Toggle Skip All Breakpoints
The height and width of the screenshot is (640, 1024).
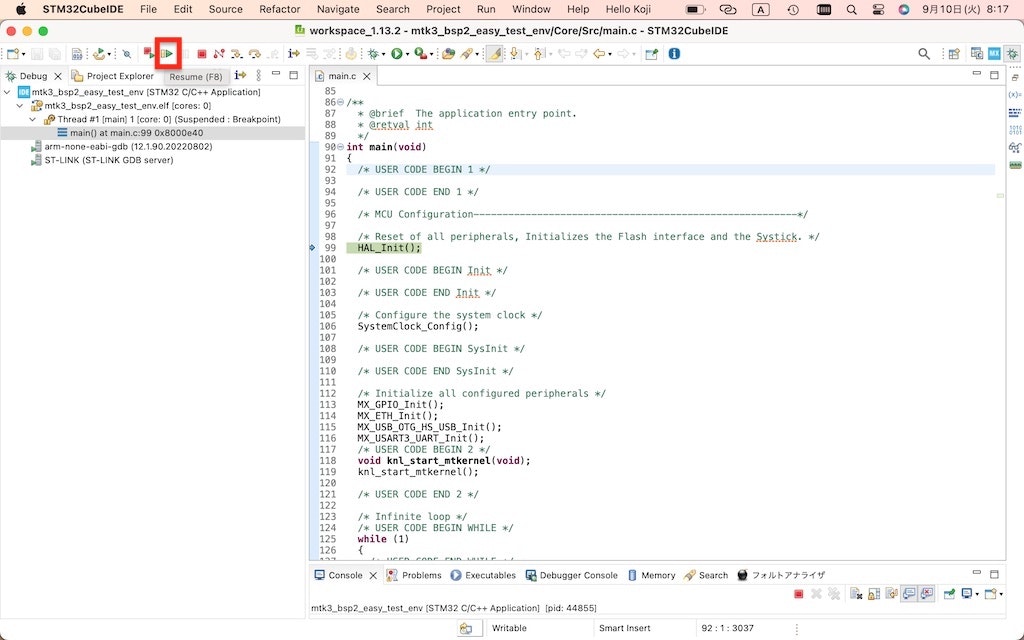tap(127, 55)
